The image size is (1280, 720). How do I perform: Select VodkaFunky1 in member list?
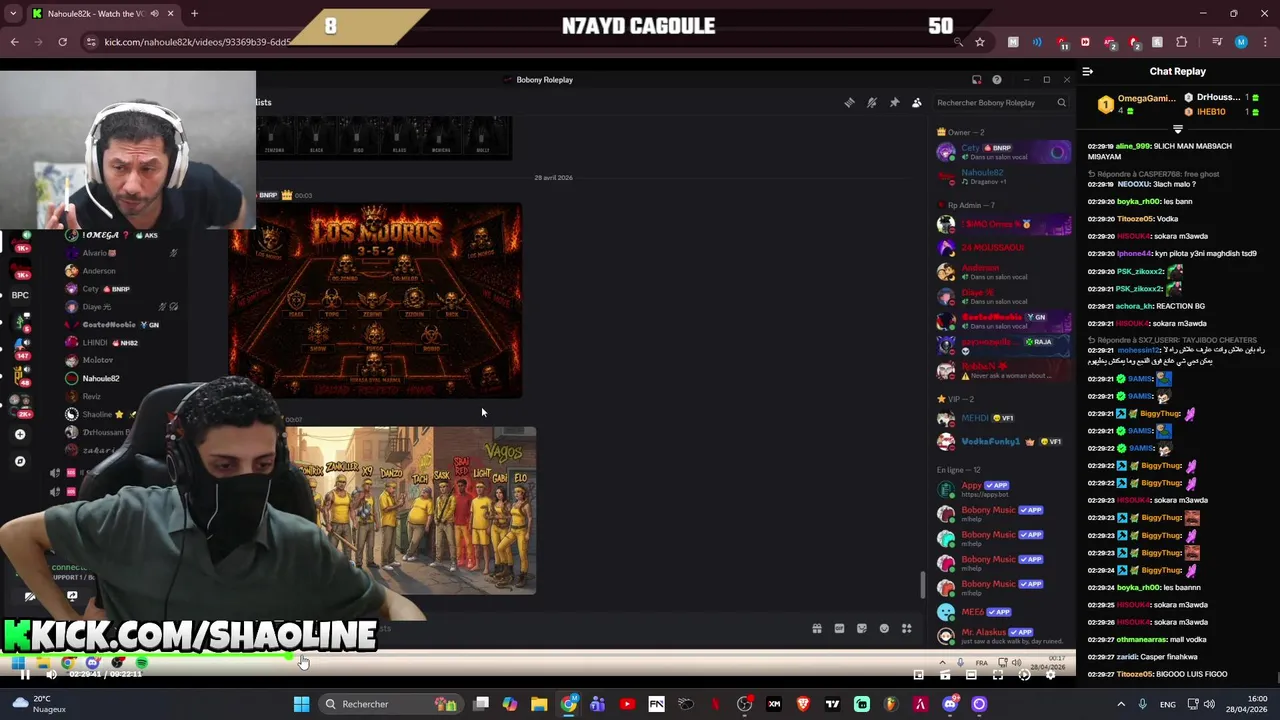[1001, 442]
